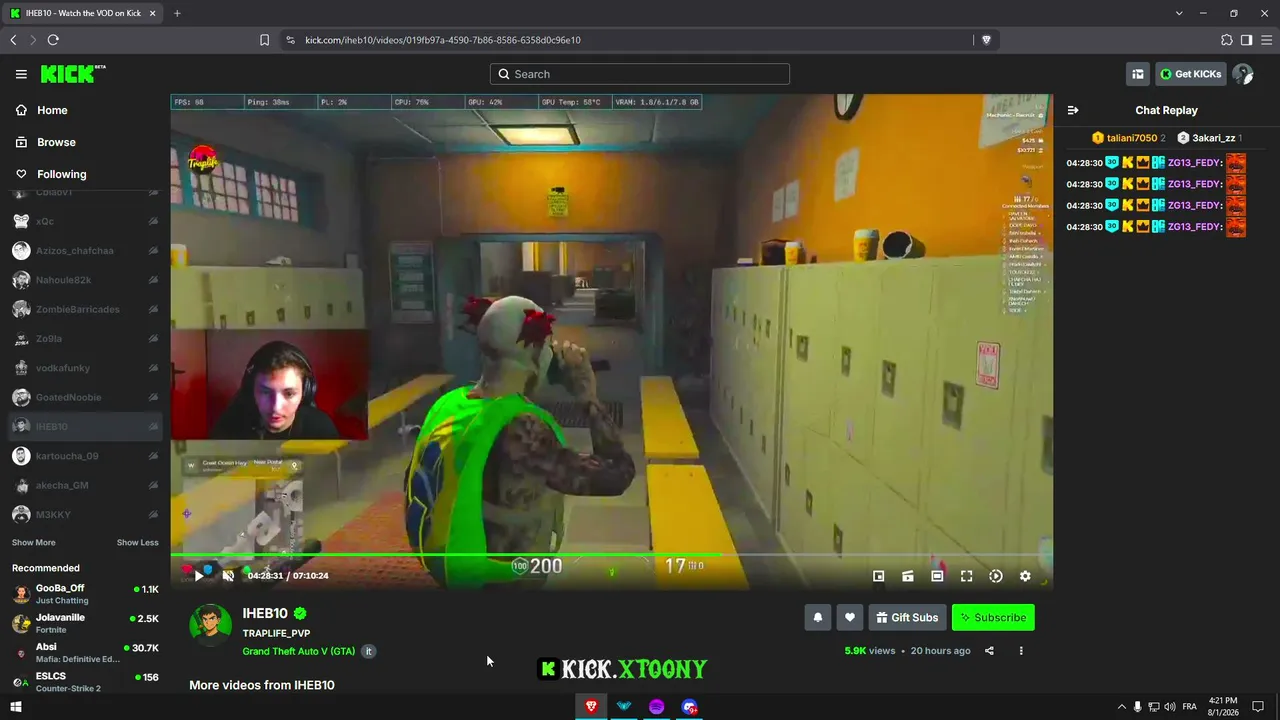1280x720 pixels.
Task: Open Home in the Kick sidebar
Action: click(x=52, y=110)
